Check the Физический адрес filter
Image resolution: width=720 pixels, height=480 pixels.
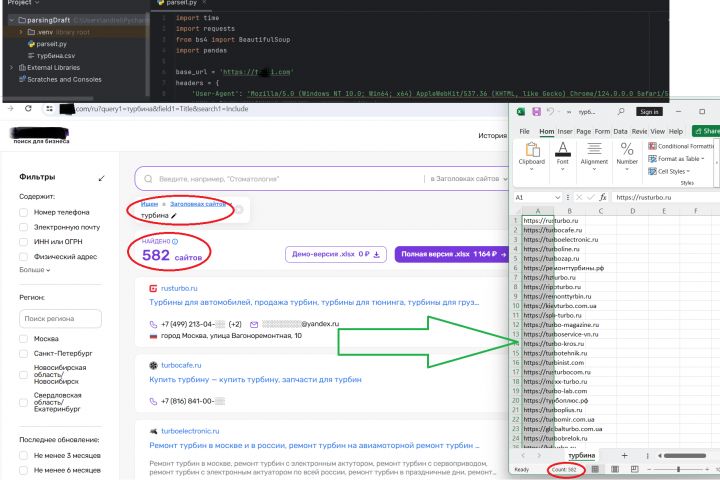[23, 257]
